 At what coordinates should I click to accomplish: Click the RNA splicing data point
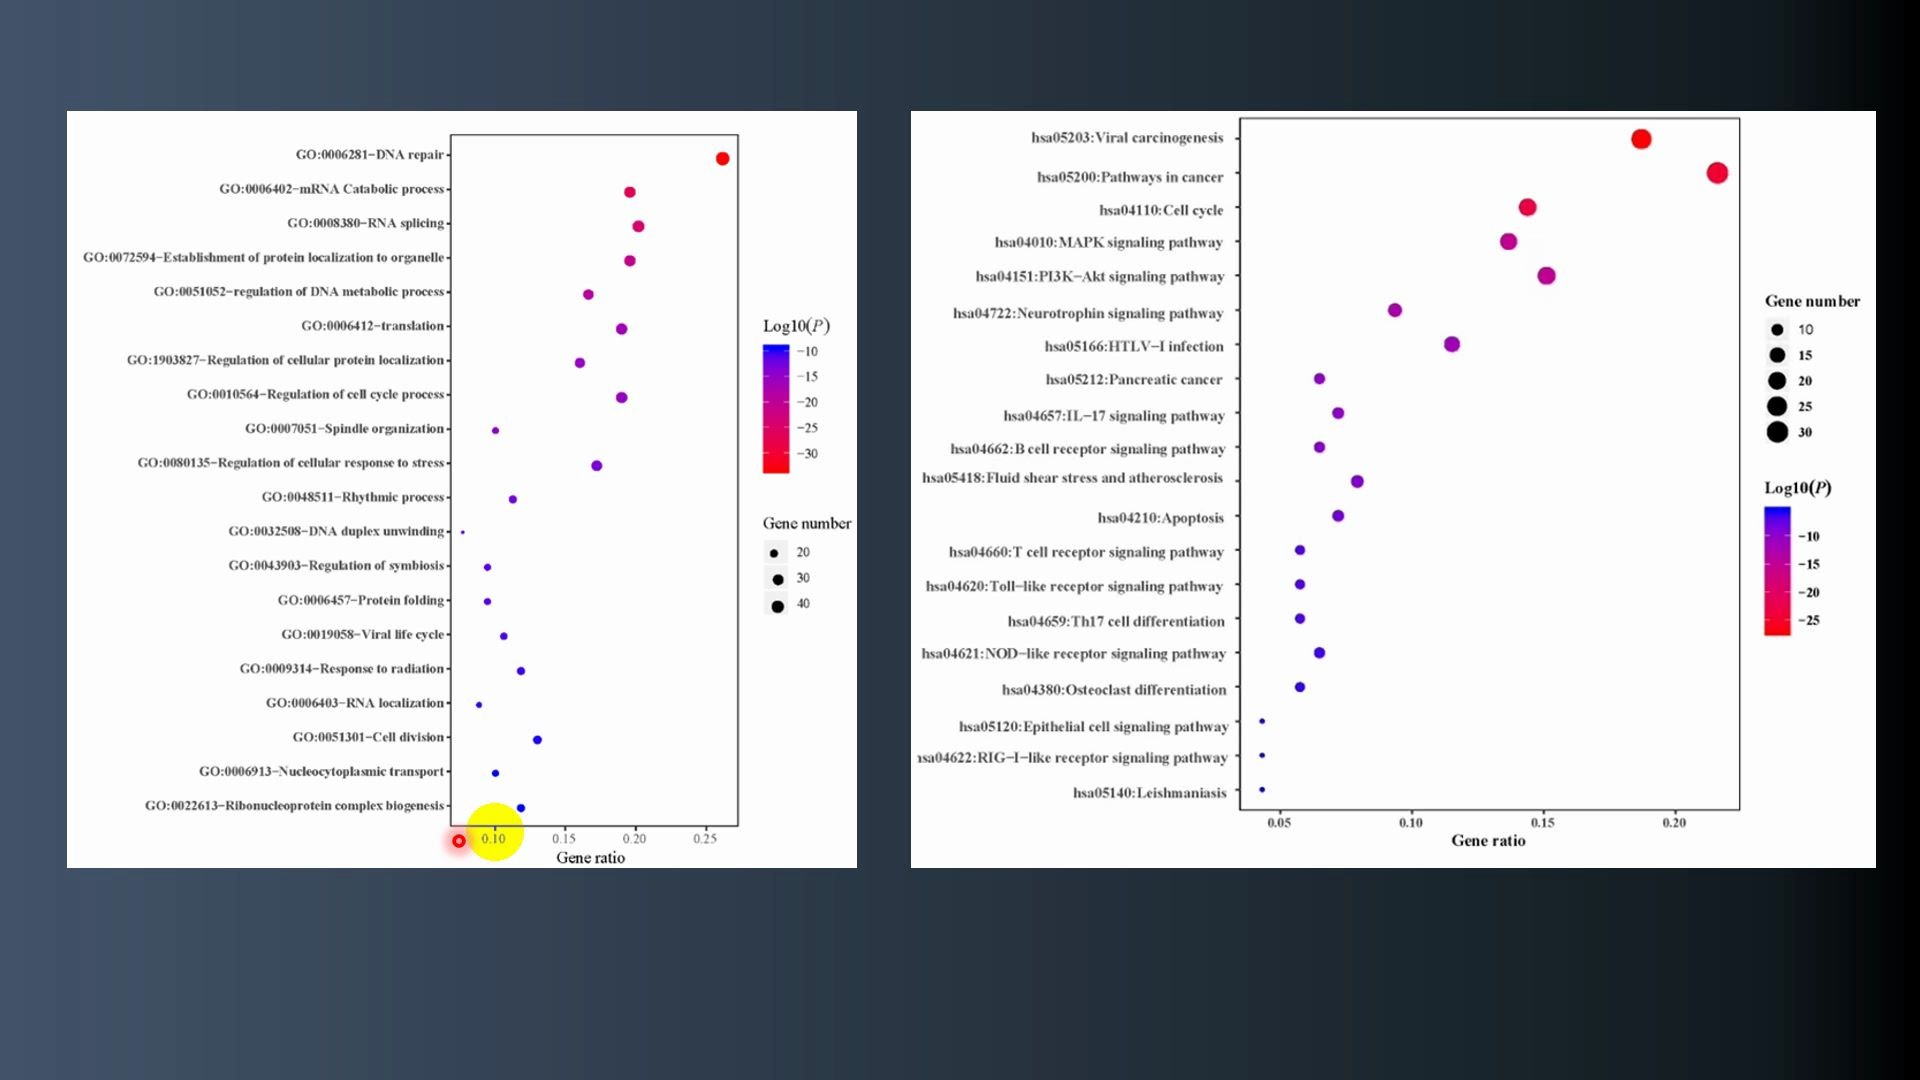(x=638, y=227)
